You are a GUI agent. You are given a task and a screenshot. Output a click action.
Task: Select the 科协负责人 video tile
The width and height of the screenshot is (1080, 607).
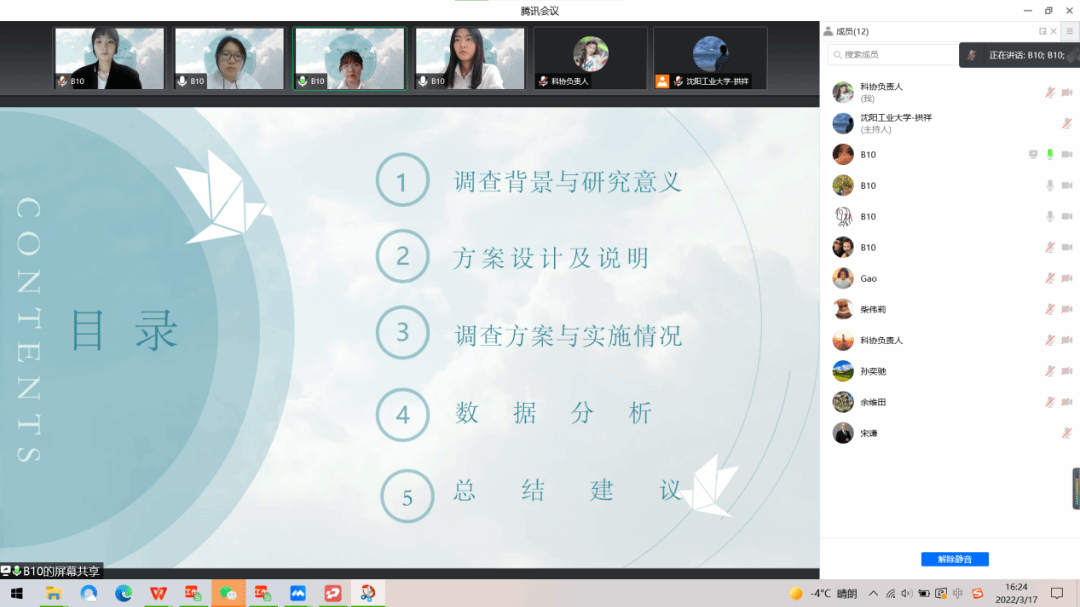[590, 59]
